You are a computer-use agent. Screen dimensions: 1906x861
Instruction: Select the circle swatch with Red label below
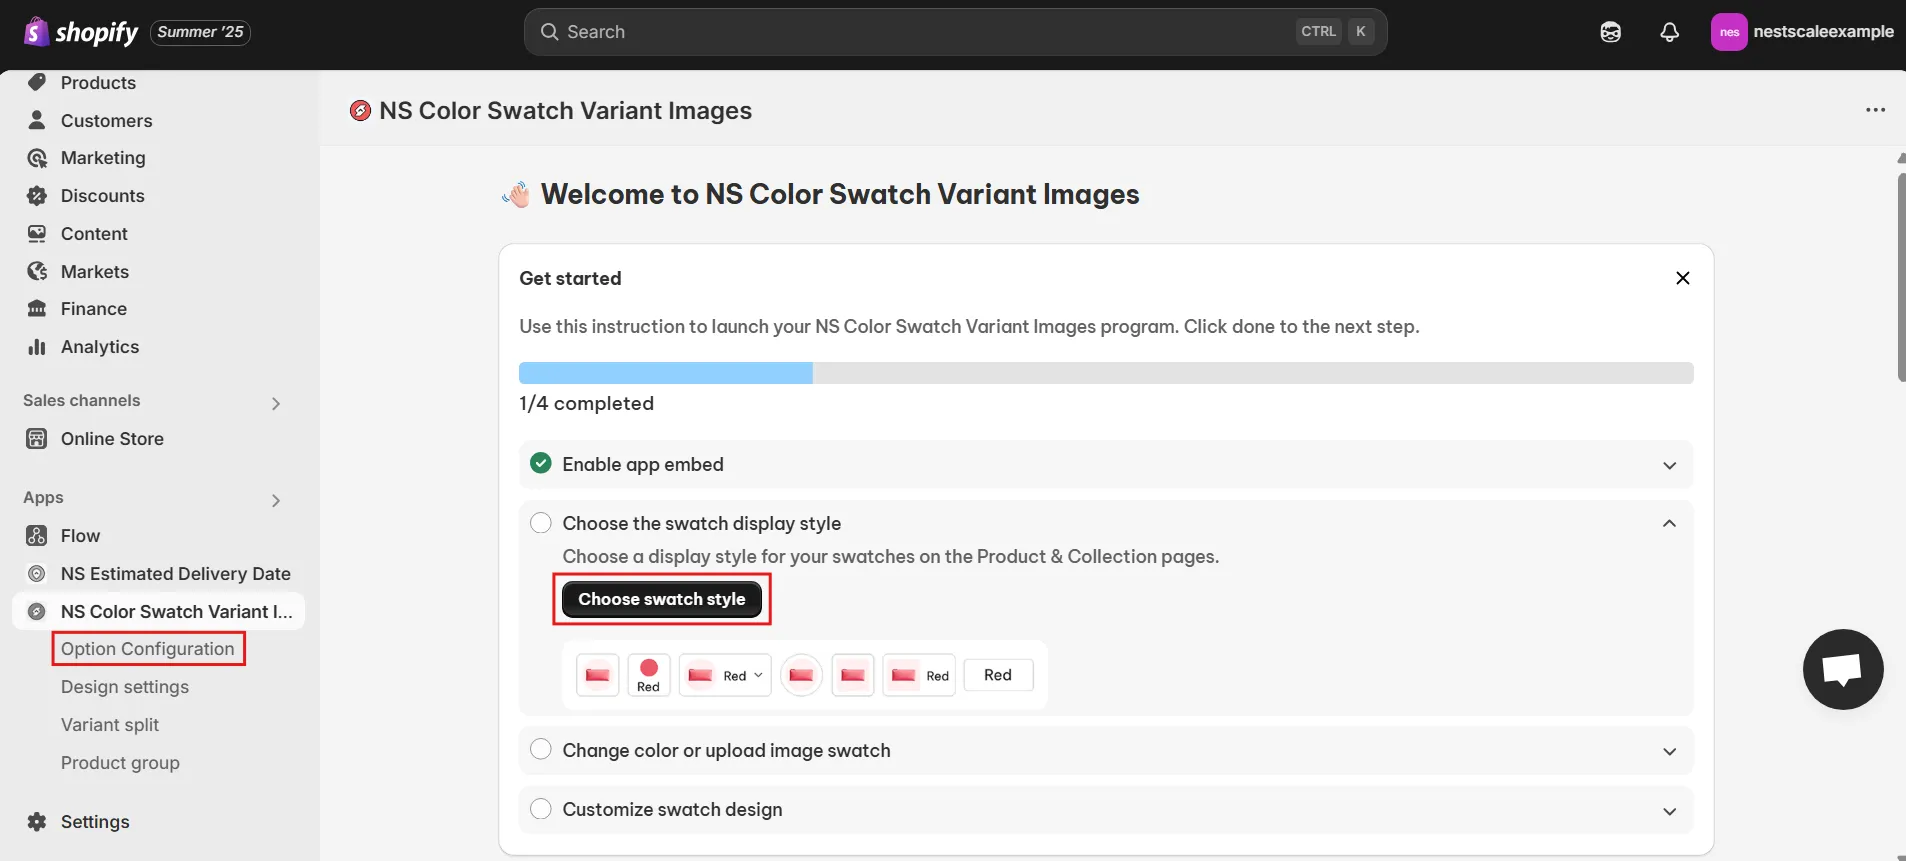(x=649, y=675)
